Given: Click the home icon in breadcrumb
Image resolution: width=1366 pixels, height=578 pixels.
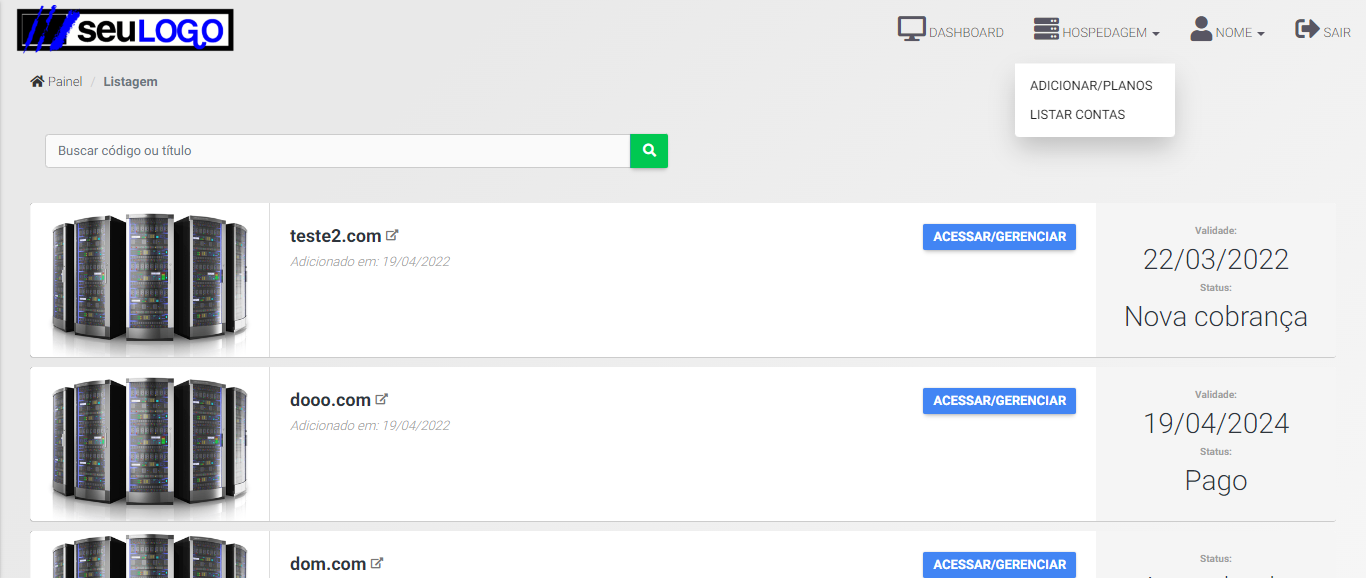Looking at the screenshot, I should [37, 81].
